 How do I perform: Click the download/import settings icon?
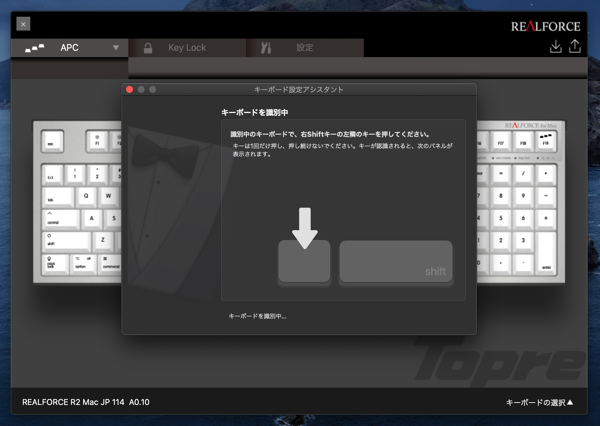coord(556,47)
